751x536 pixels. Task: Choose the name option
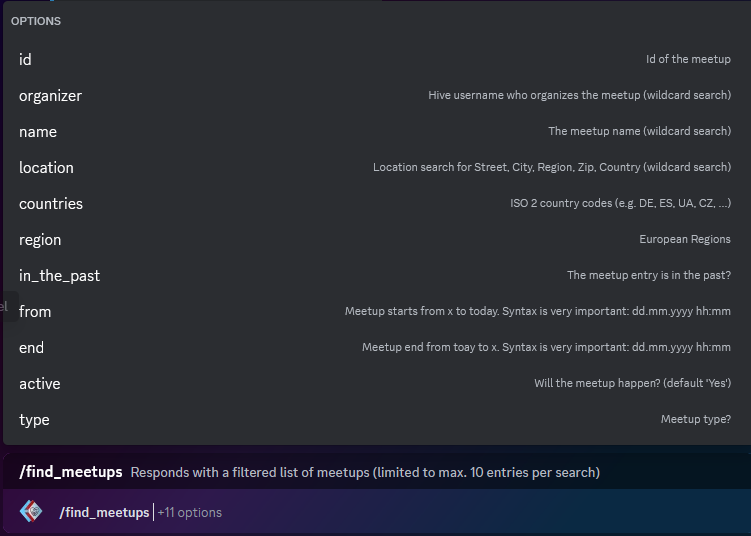tap(375, 131)
